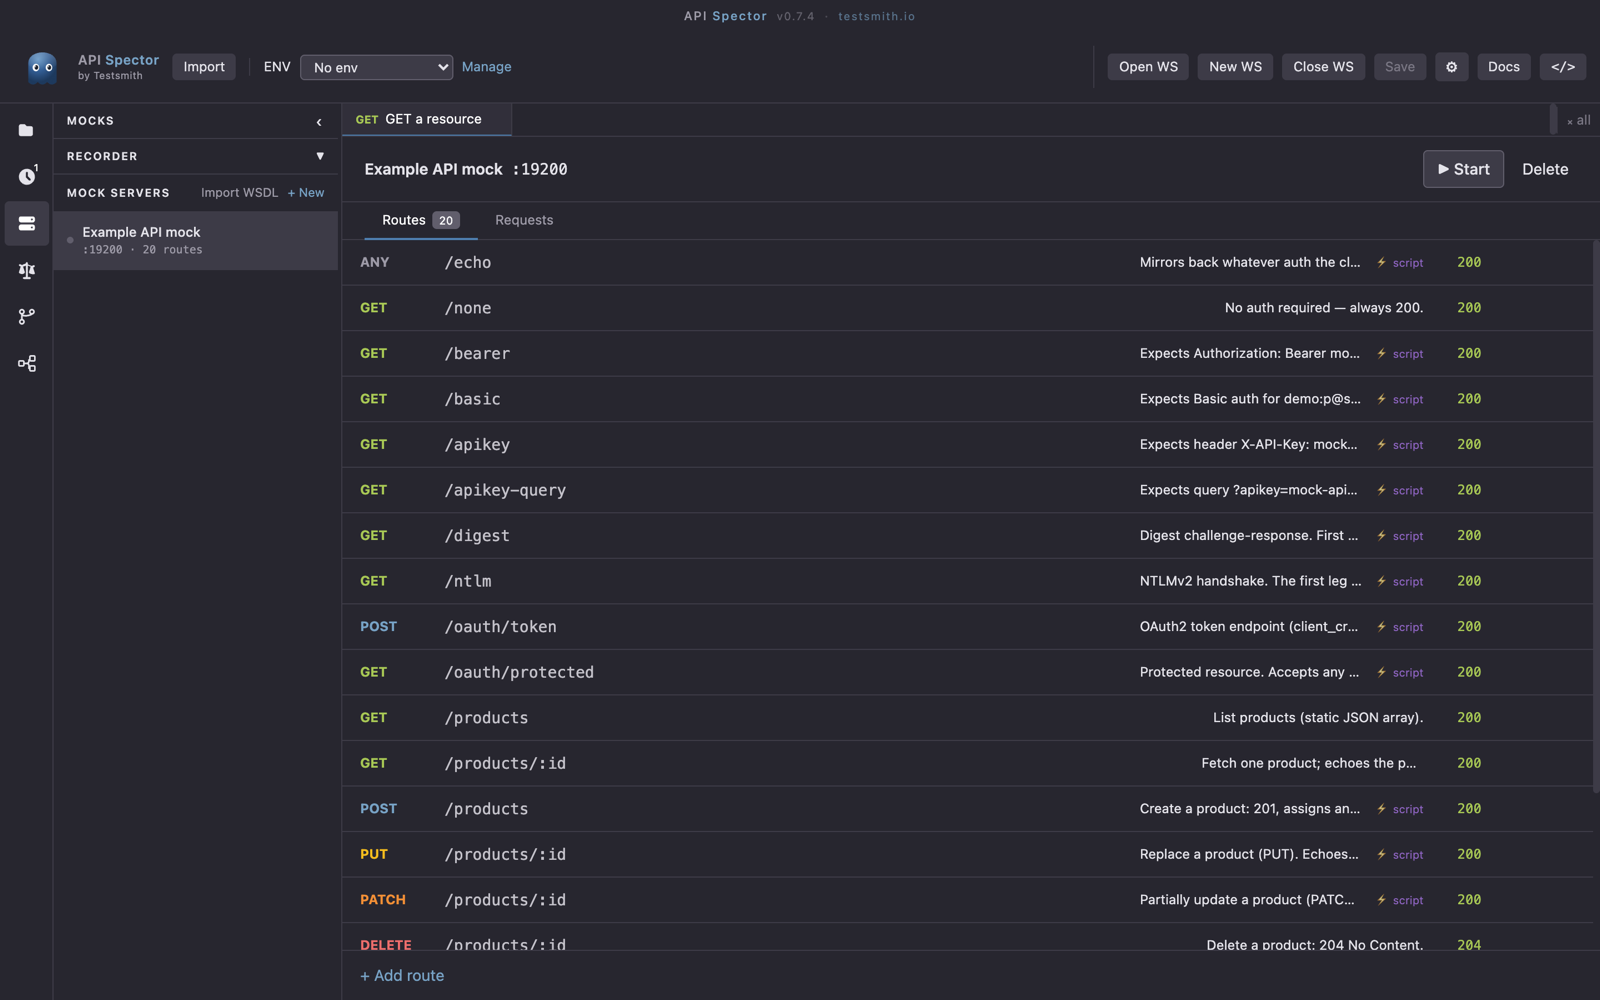The width and height of the screenshot is (1600, 1000).
Task: Click the API Spector ghost logo
Action: tap(42, 67)
